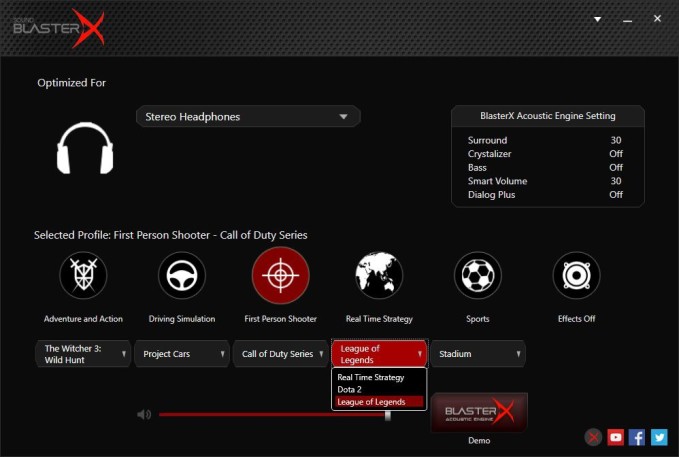
Task: Expand the Project Cars dropdown
Action: click(181, 354)
